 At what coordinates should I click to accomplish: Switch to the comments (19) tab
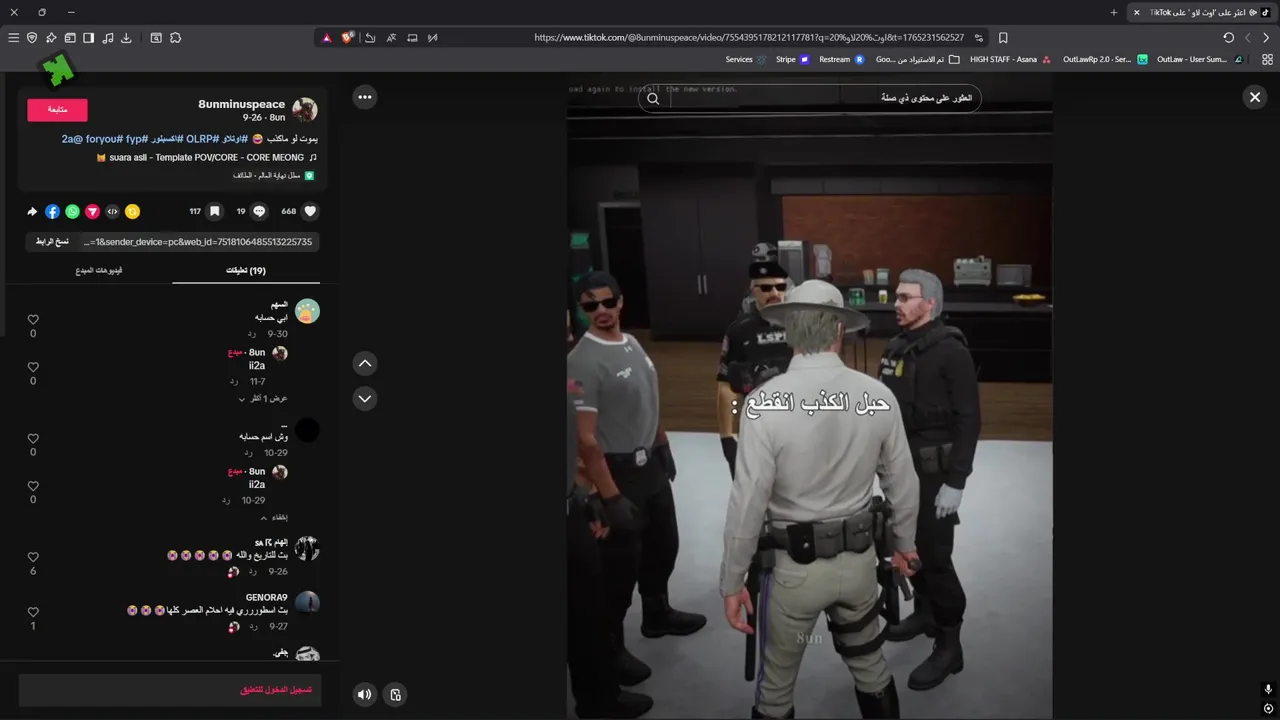click(245, 271)
